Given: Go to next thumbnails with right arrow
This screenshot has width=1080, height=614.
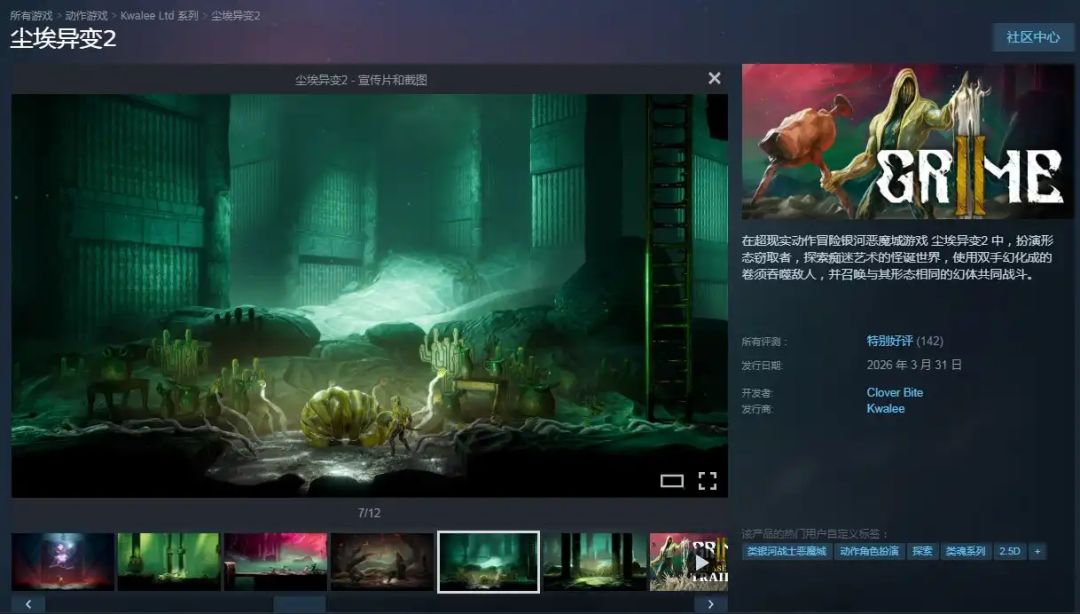Looking at the screenshot, I should point(711,604).
